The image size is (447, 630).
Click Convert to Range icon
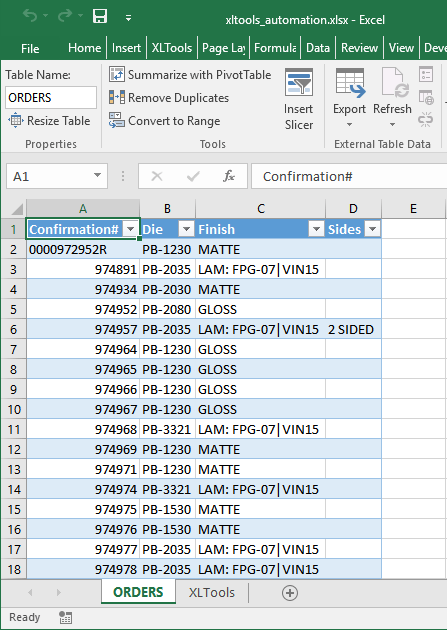117,121
